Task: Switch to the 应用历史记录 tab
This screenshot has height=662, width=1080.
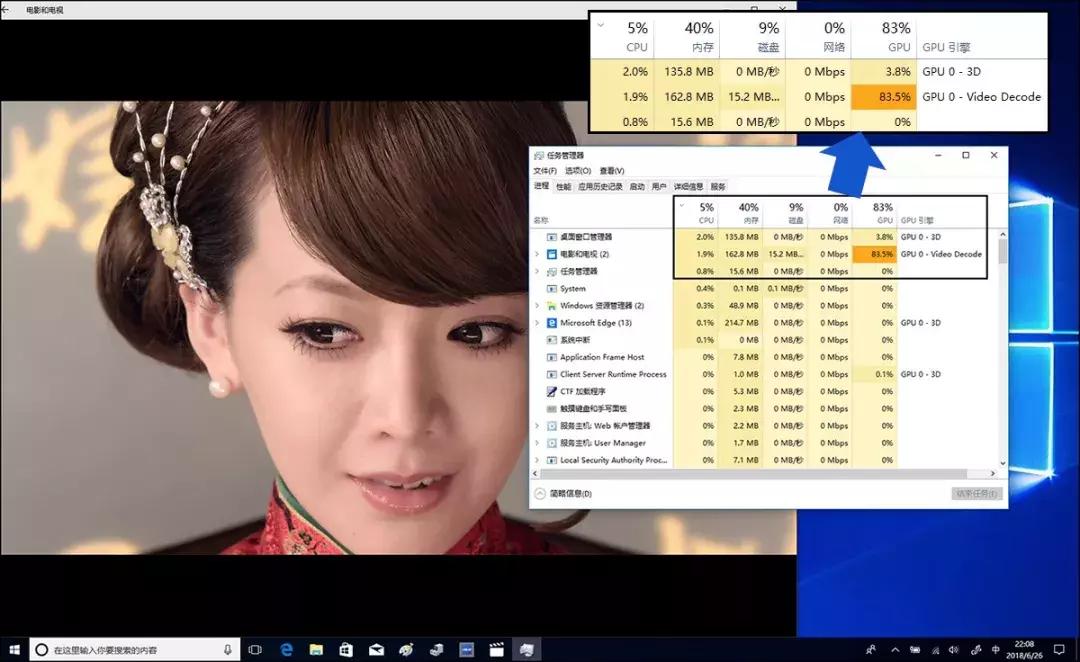Action: 600,187
